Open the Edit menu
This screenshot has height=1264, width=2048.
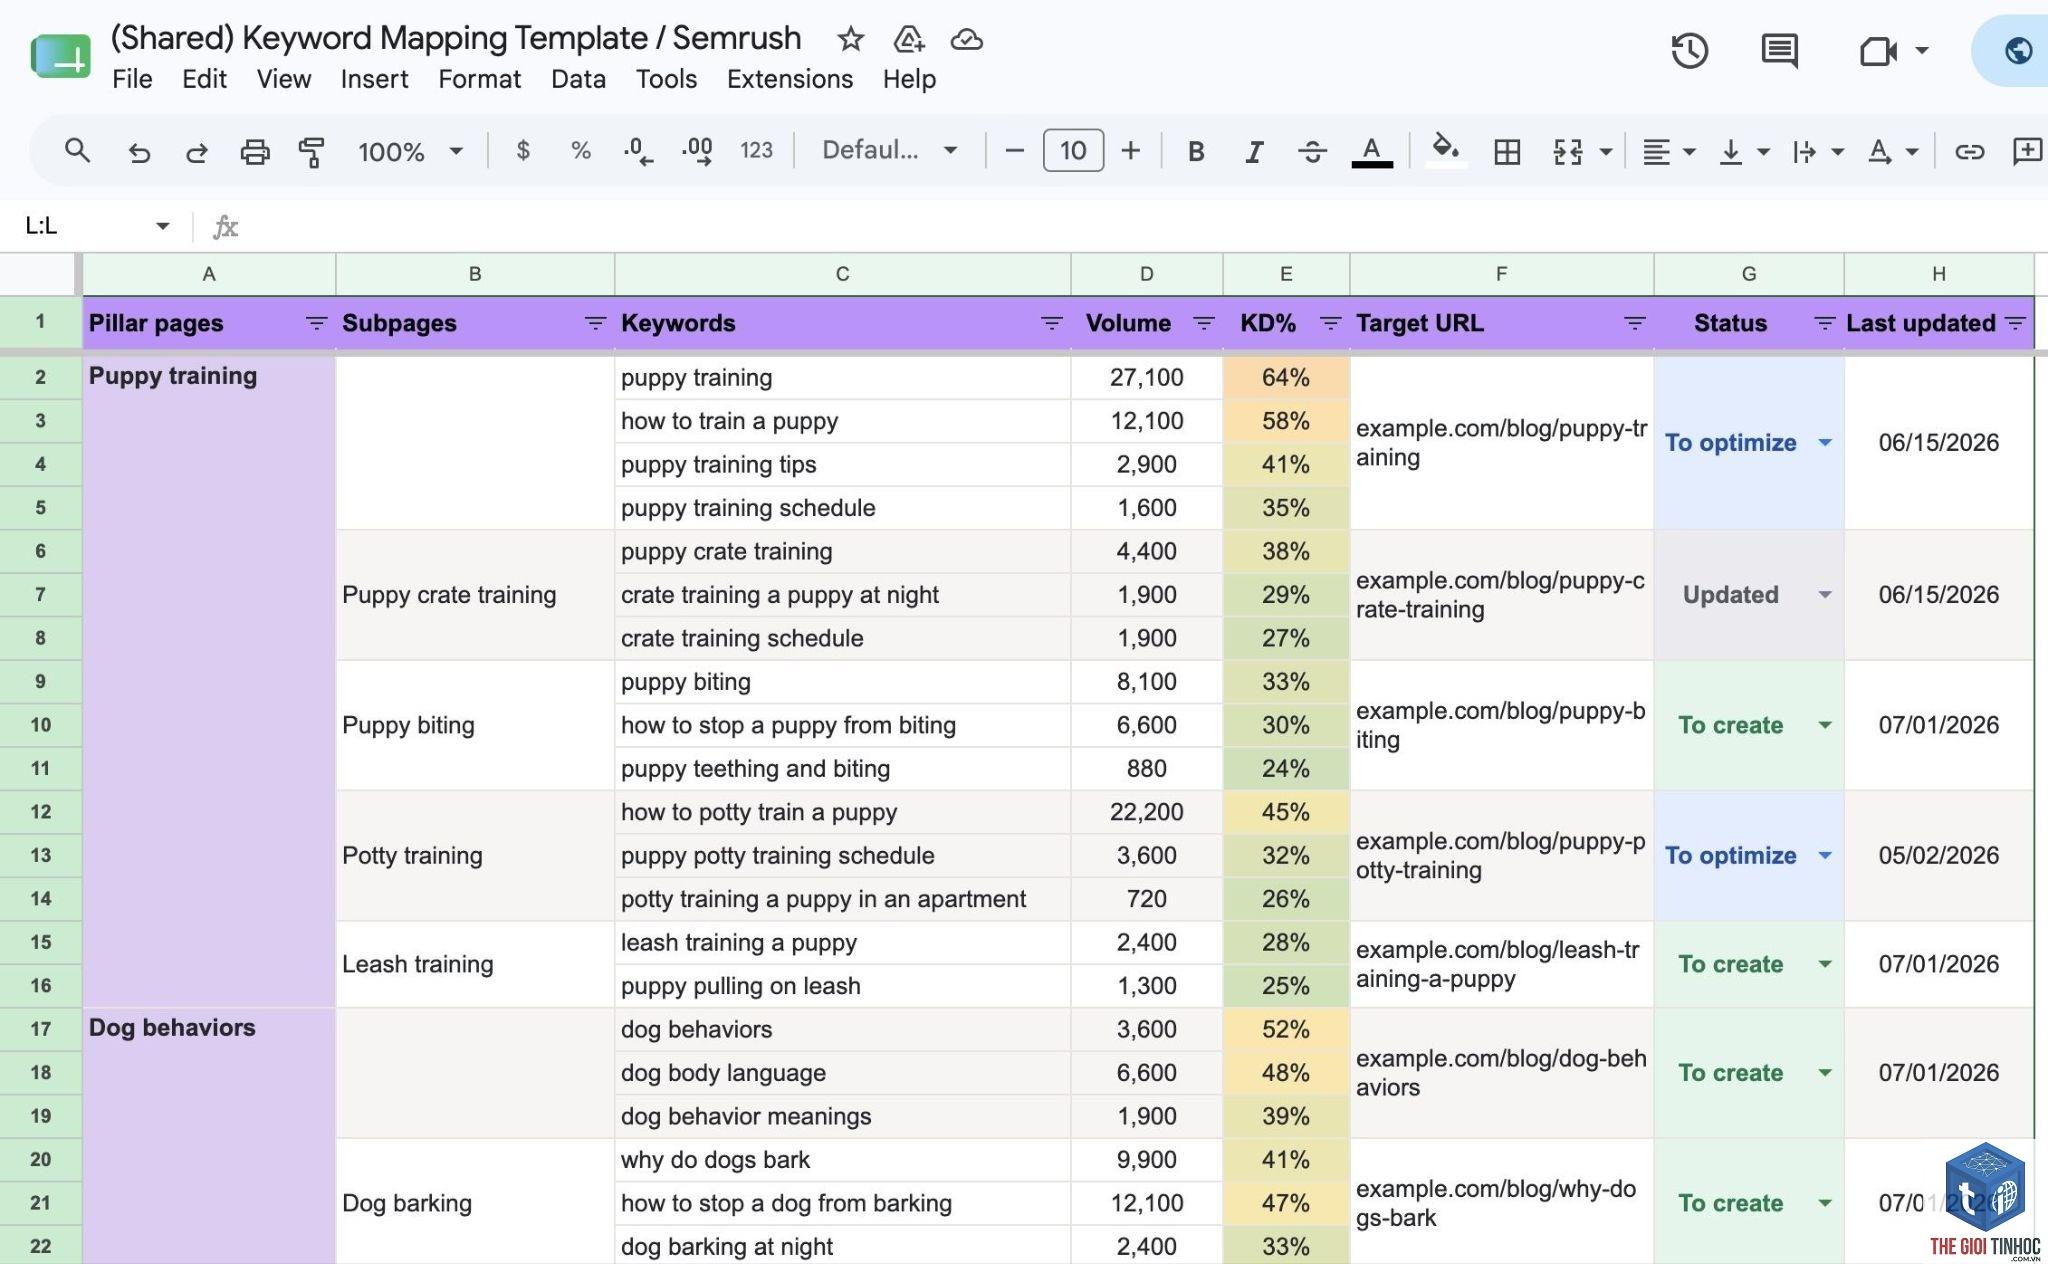(204, 79)
